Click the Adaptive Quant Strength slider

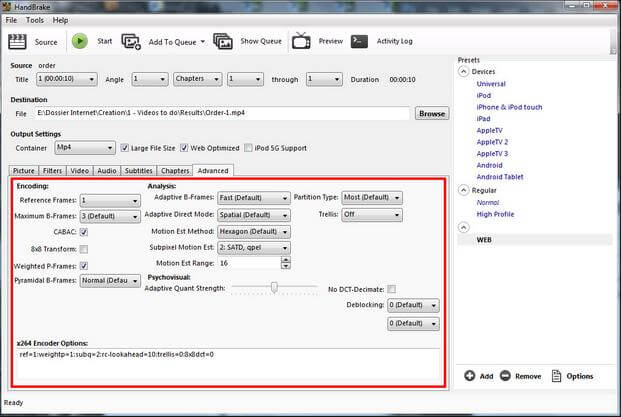coord(273,288)
